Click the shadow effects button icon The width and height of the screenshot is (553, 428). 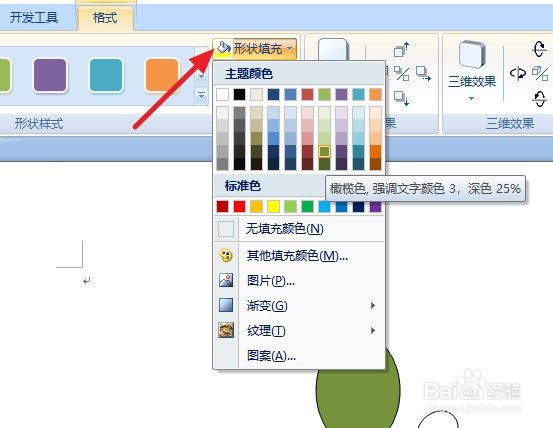click(x=333, y=49)
